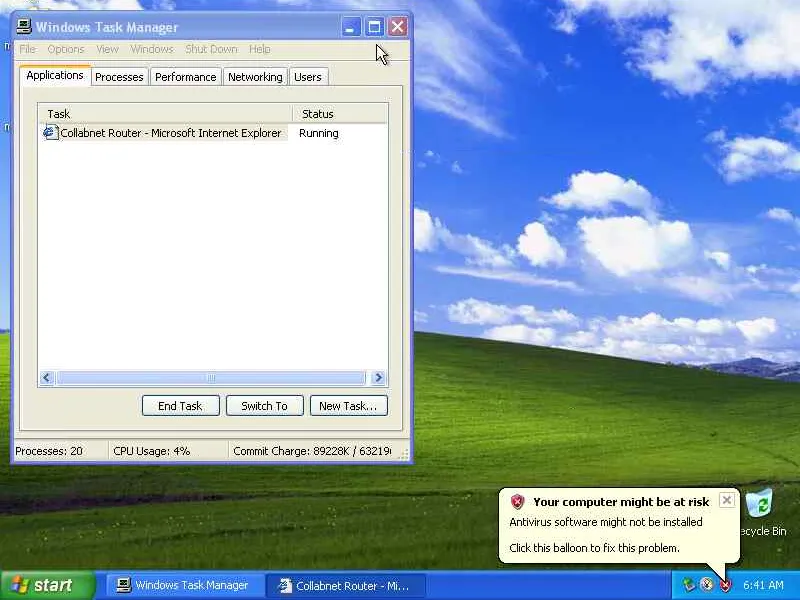Switch to the Performance tab
The height and width of the screenshot is (600, 800).
[186, 77]
